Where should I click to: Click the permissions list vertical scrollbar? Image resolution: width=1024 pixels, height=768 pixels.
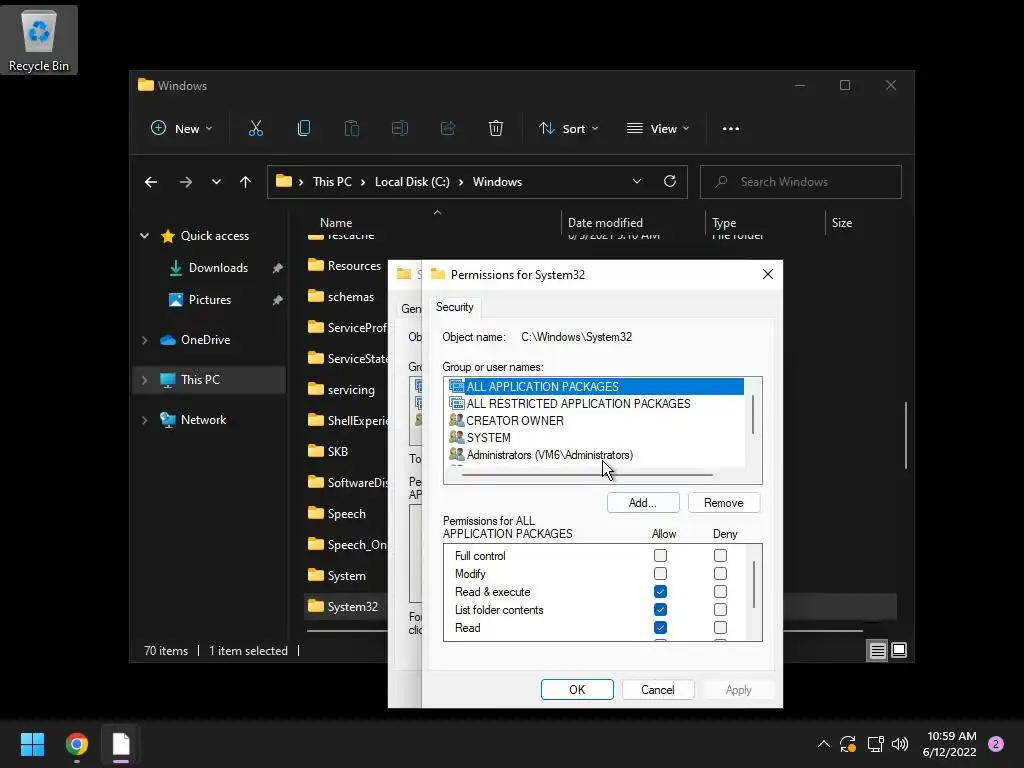pyautogui.click(x=754, y=584)
